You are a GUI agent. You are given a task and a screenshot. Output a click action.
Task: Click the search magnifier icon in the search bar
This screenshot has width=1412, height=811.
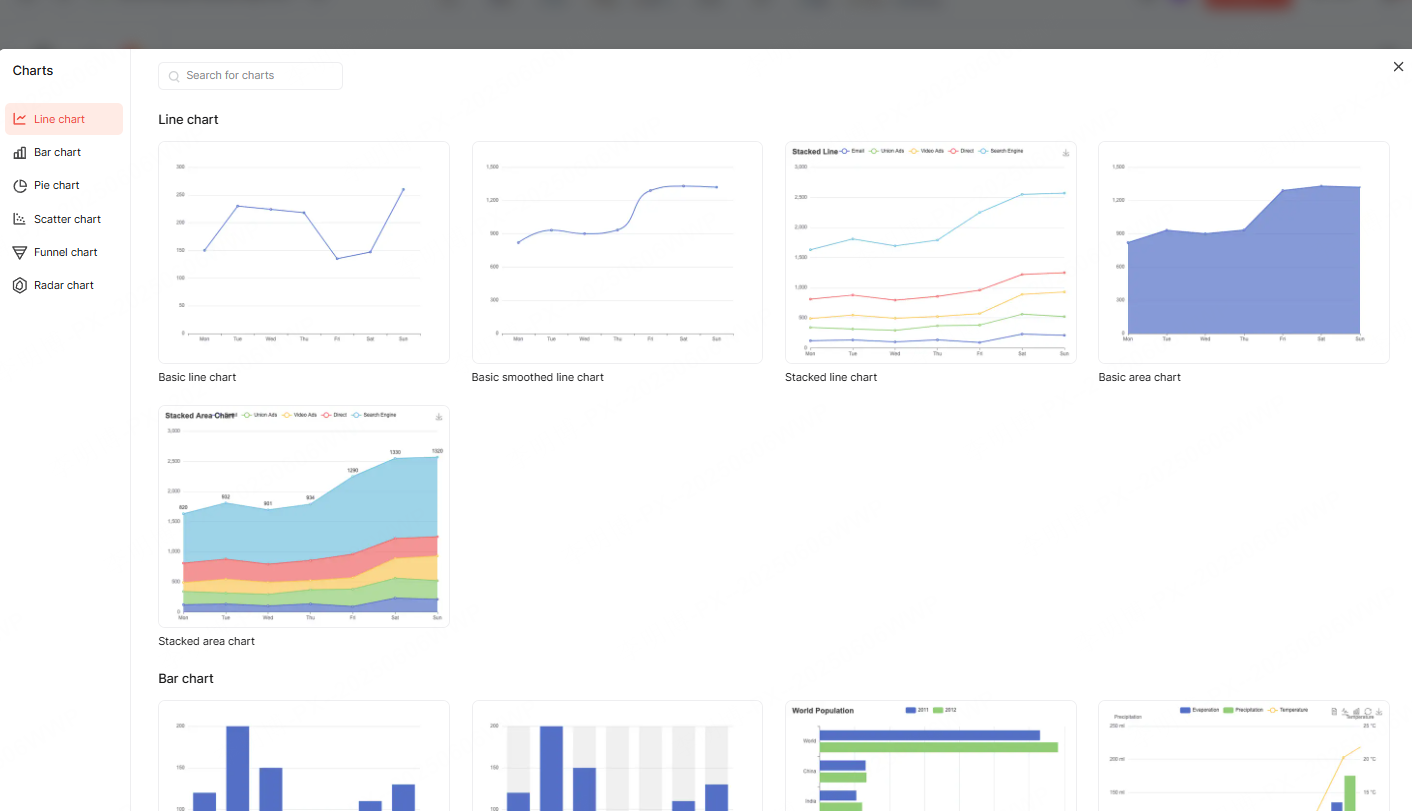coord(174,76)
